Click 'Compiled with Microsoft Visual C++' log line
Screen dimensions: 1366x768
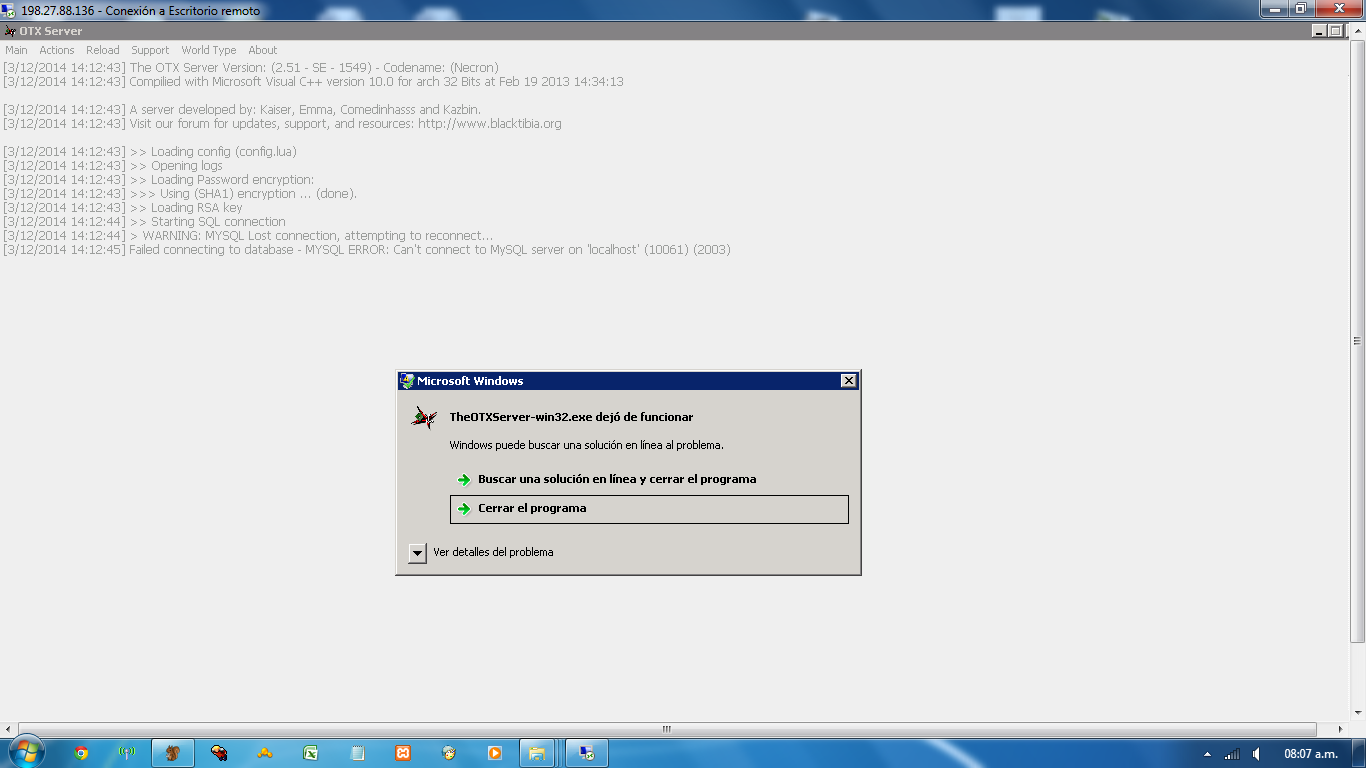coord(313,82)
